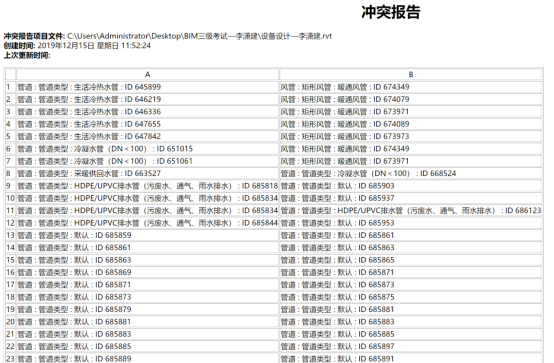This screenshot has width=554, height=363.
Task: Click the 采暖供回水管 cell ID 663527
Action: pos(148,174)
